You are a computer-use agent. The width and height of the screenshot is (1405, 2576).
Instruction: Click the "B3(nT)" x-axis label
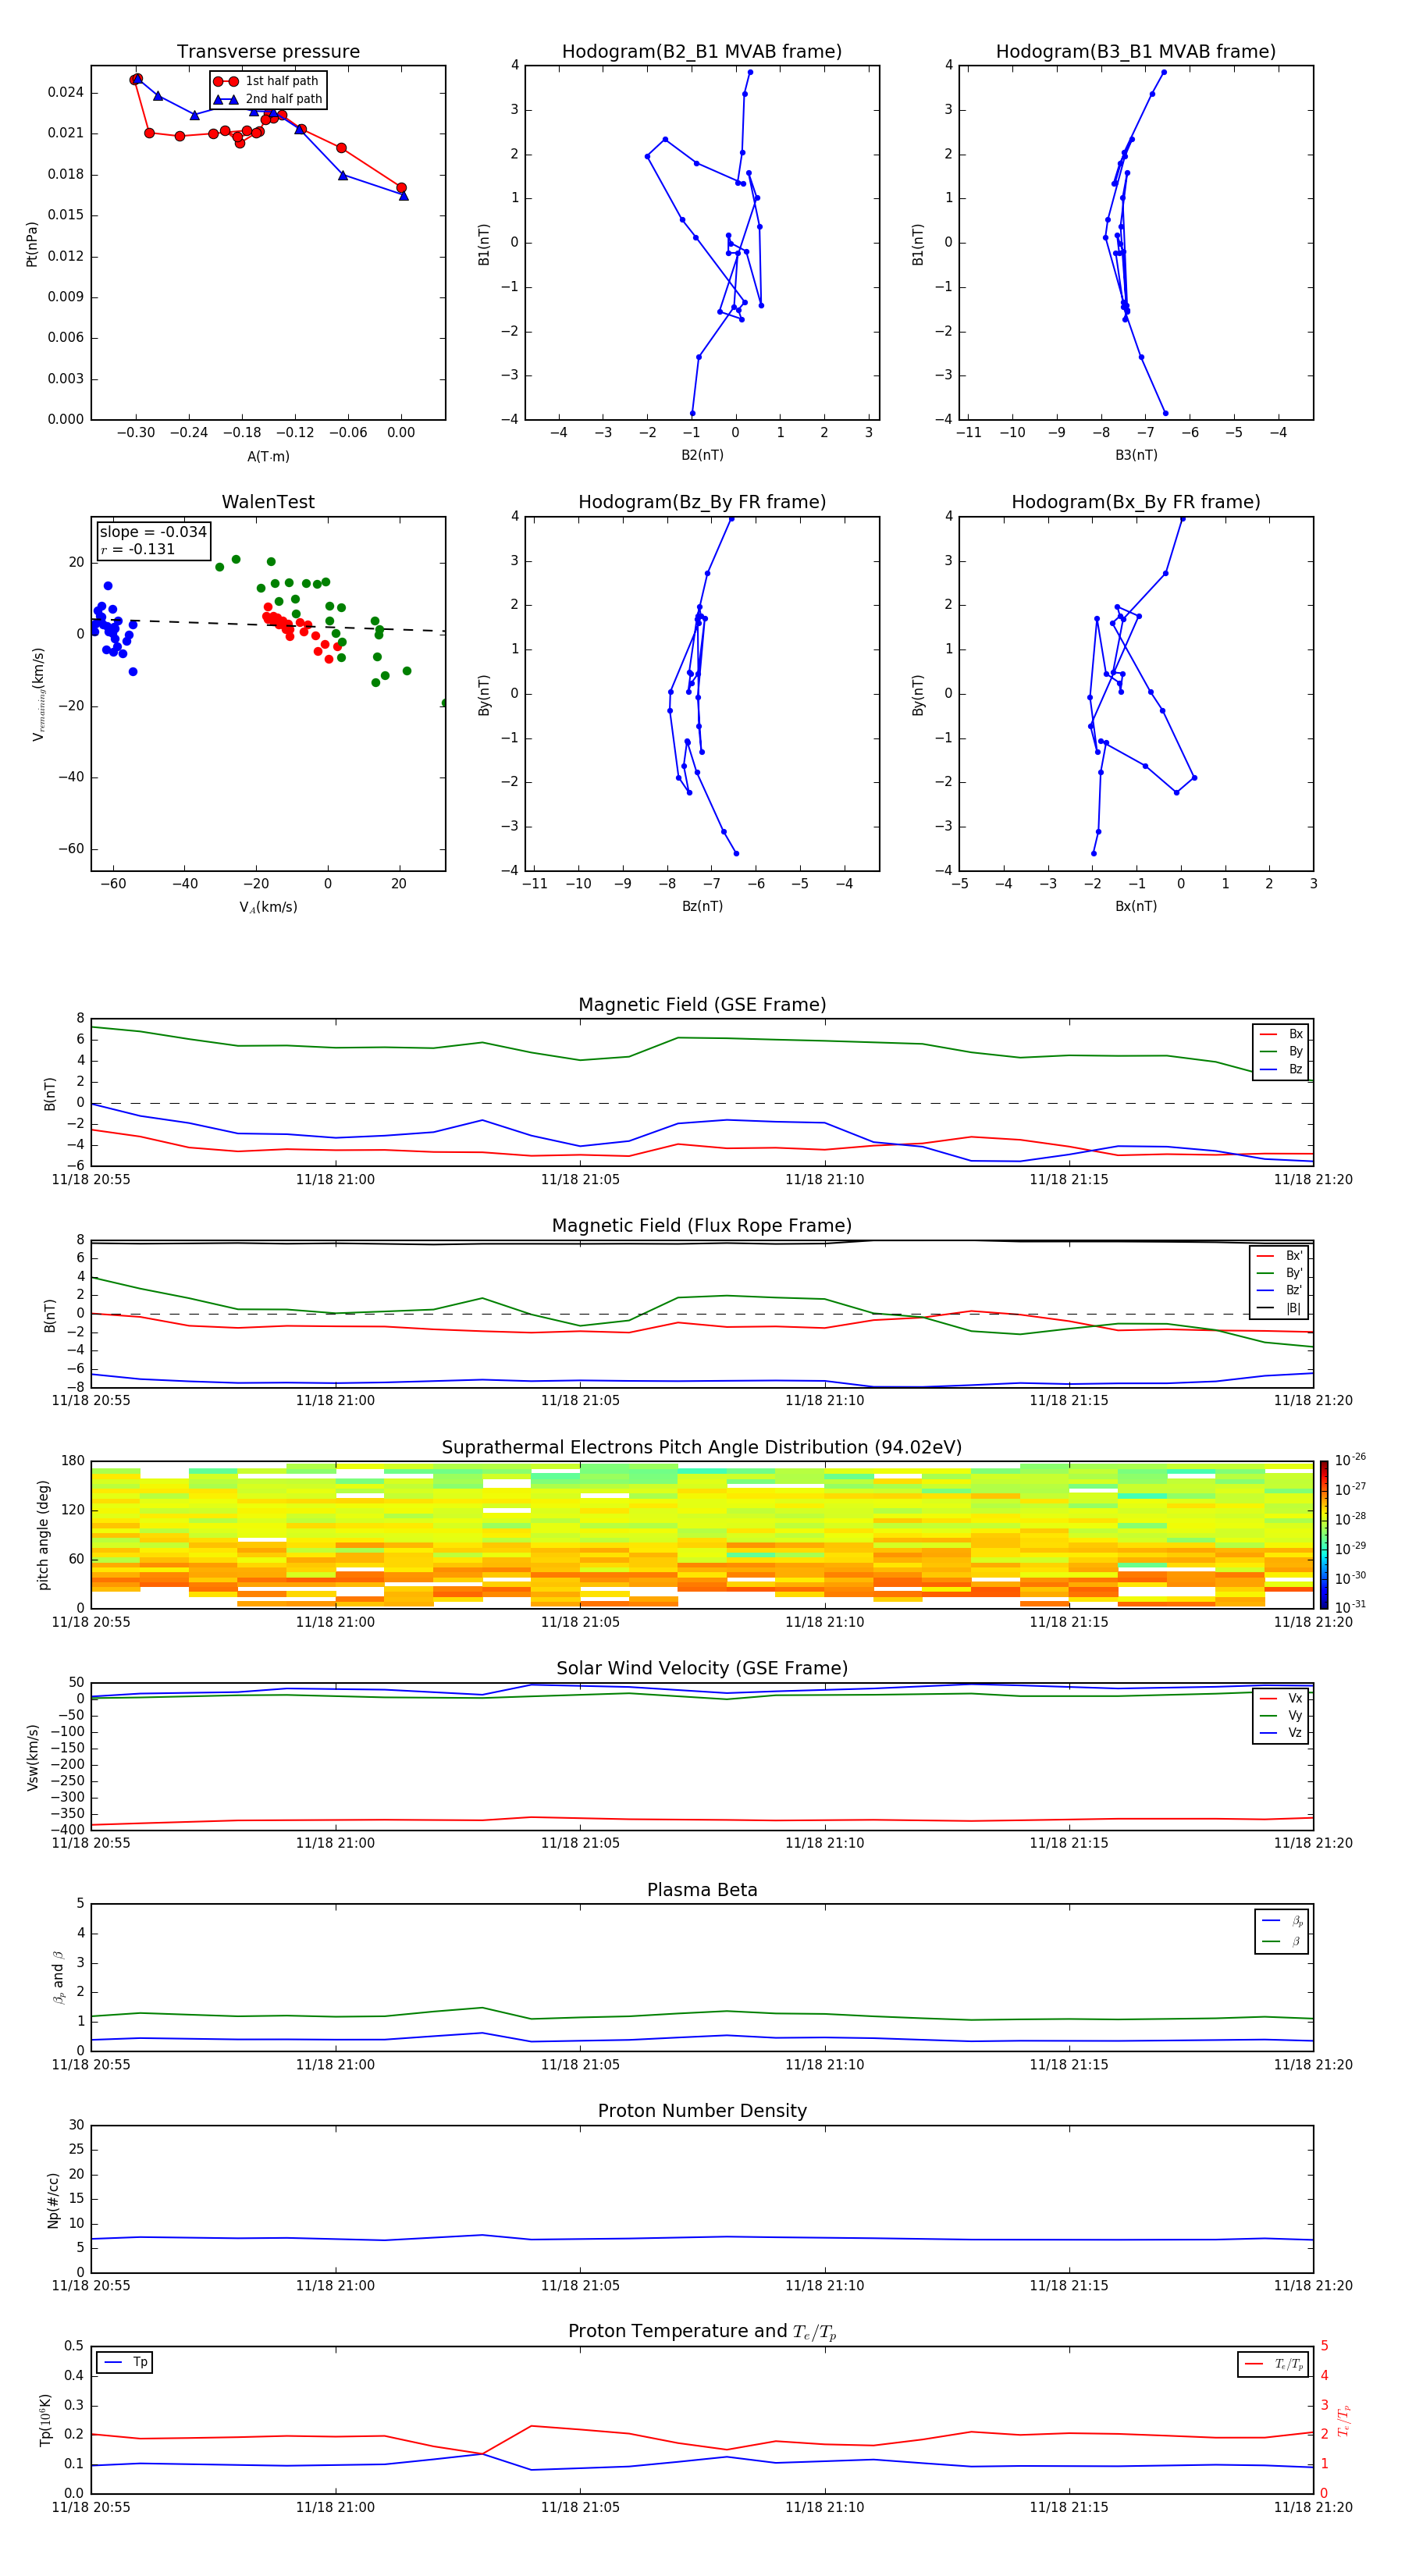(1136, 455)
